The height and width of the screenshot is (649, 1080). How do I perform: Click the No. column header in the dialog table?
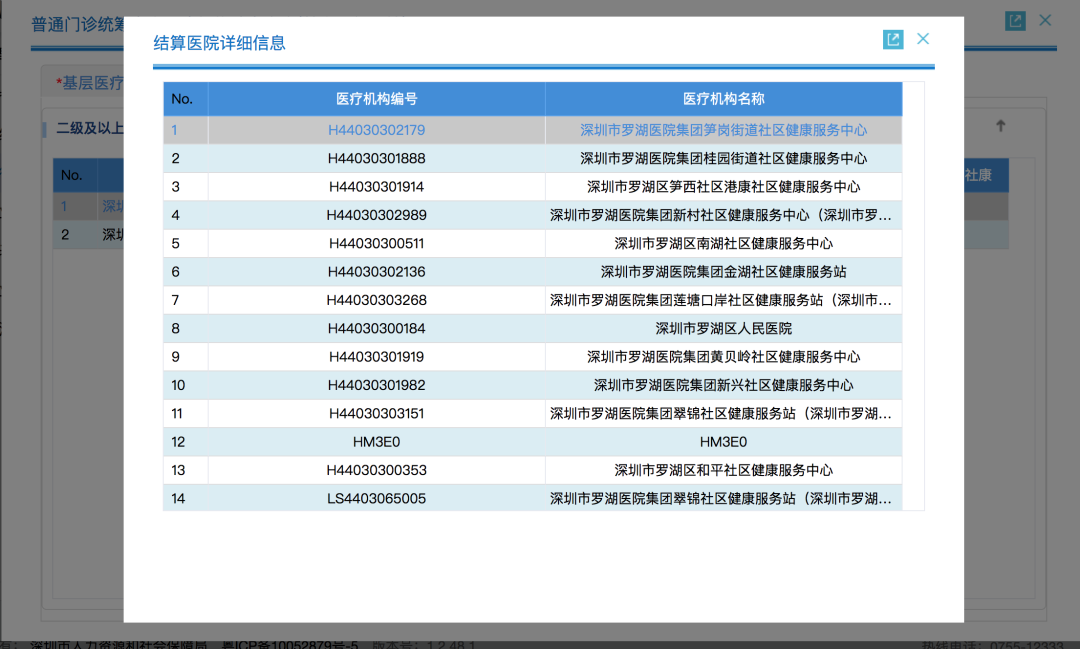182,99
